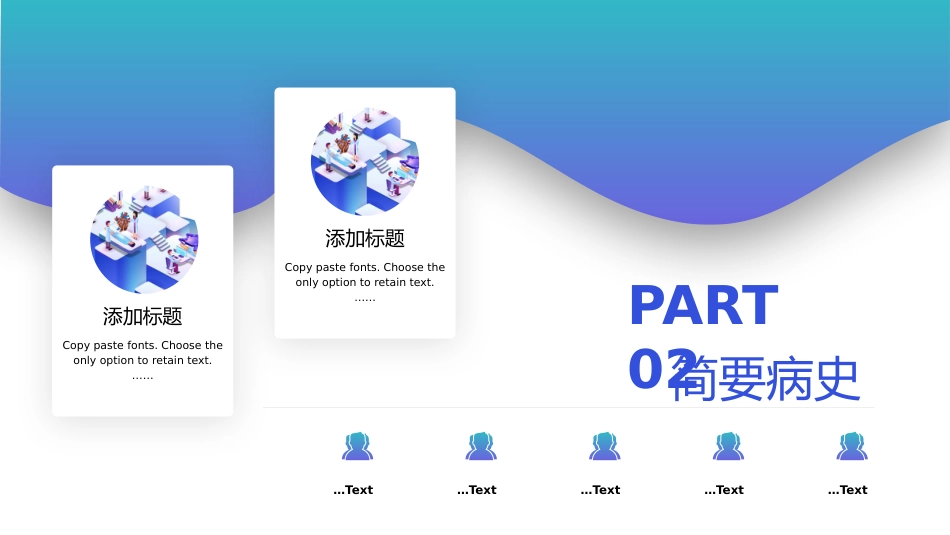Click the first person icon in the row
Viewport: 950px width, 535px height.
point(357,446)
